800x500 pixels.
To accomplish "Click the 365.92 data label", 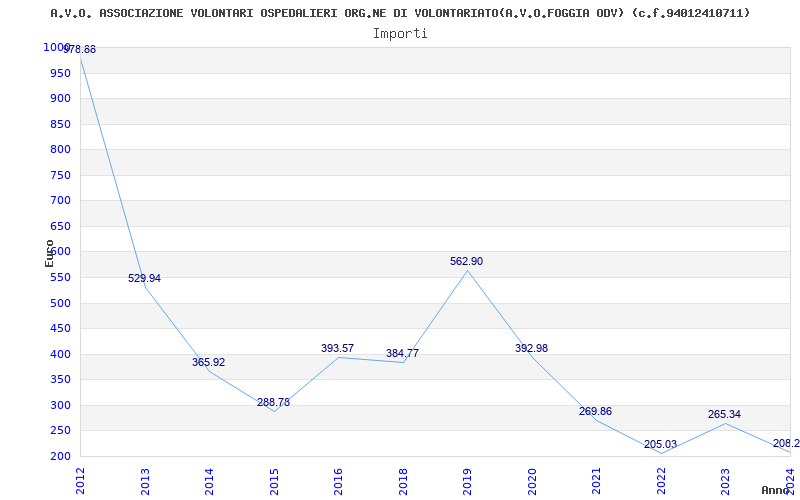I will 209,362.
